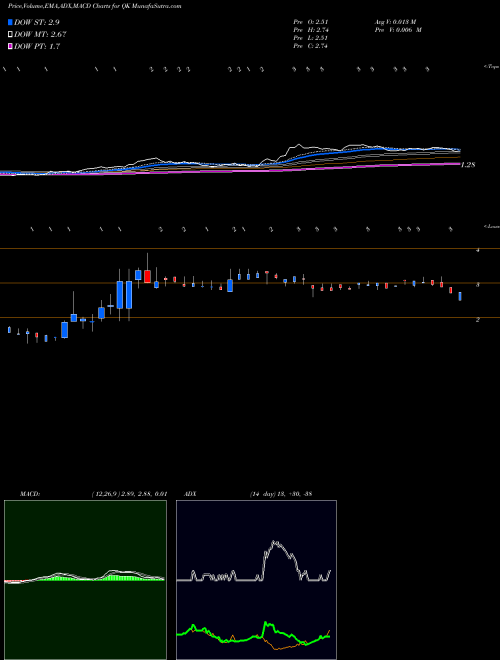Click the 'ADX' panel heading
This screenshot has width=500, height=660.
[x=190, y=494]
